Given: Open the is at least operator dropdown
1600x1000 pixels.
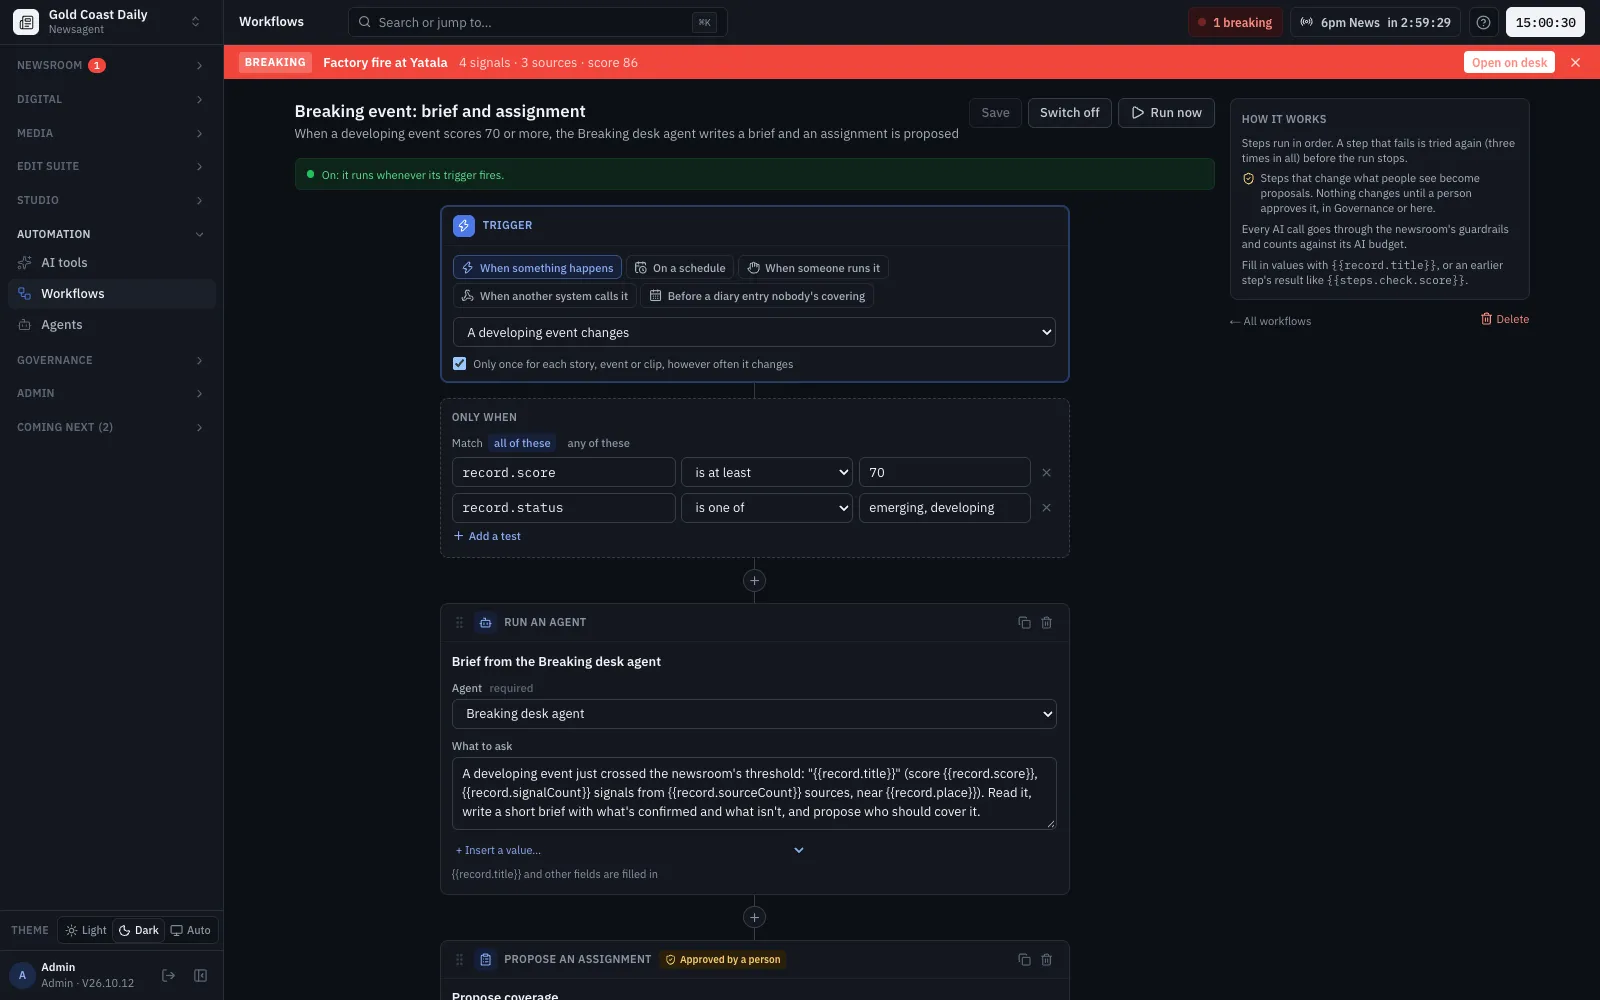Looking at the screenshot, I should (x=767, y=472).
